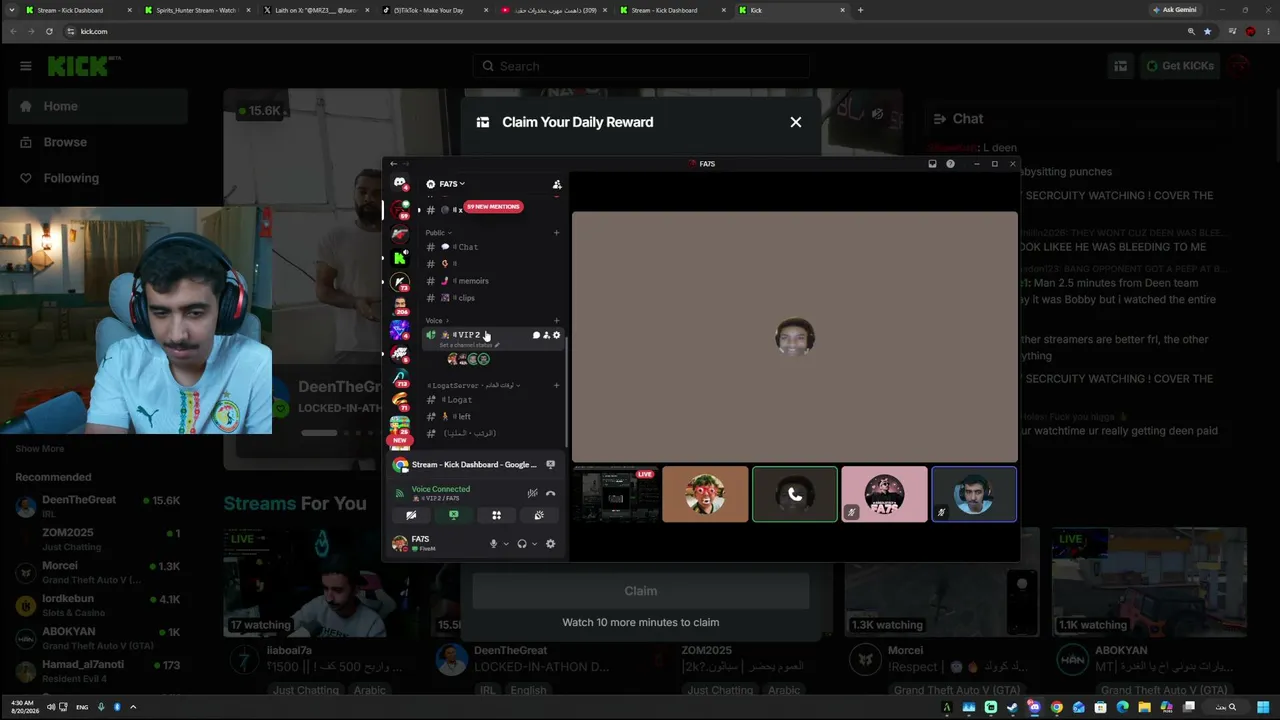Expand microphone input options arrow
This screenshot has width=1280, height=720.
(x=506, y=544)
